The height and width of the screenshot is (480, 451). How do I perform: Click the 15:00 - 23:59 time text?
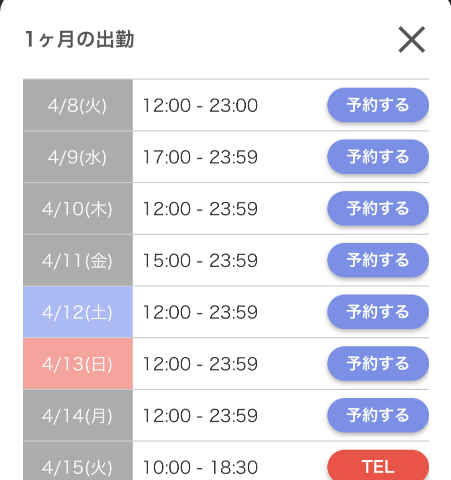point(200,260)
